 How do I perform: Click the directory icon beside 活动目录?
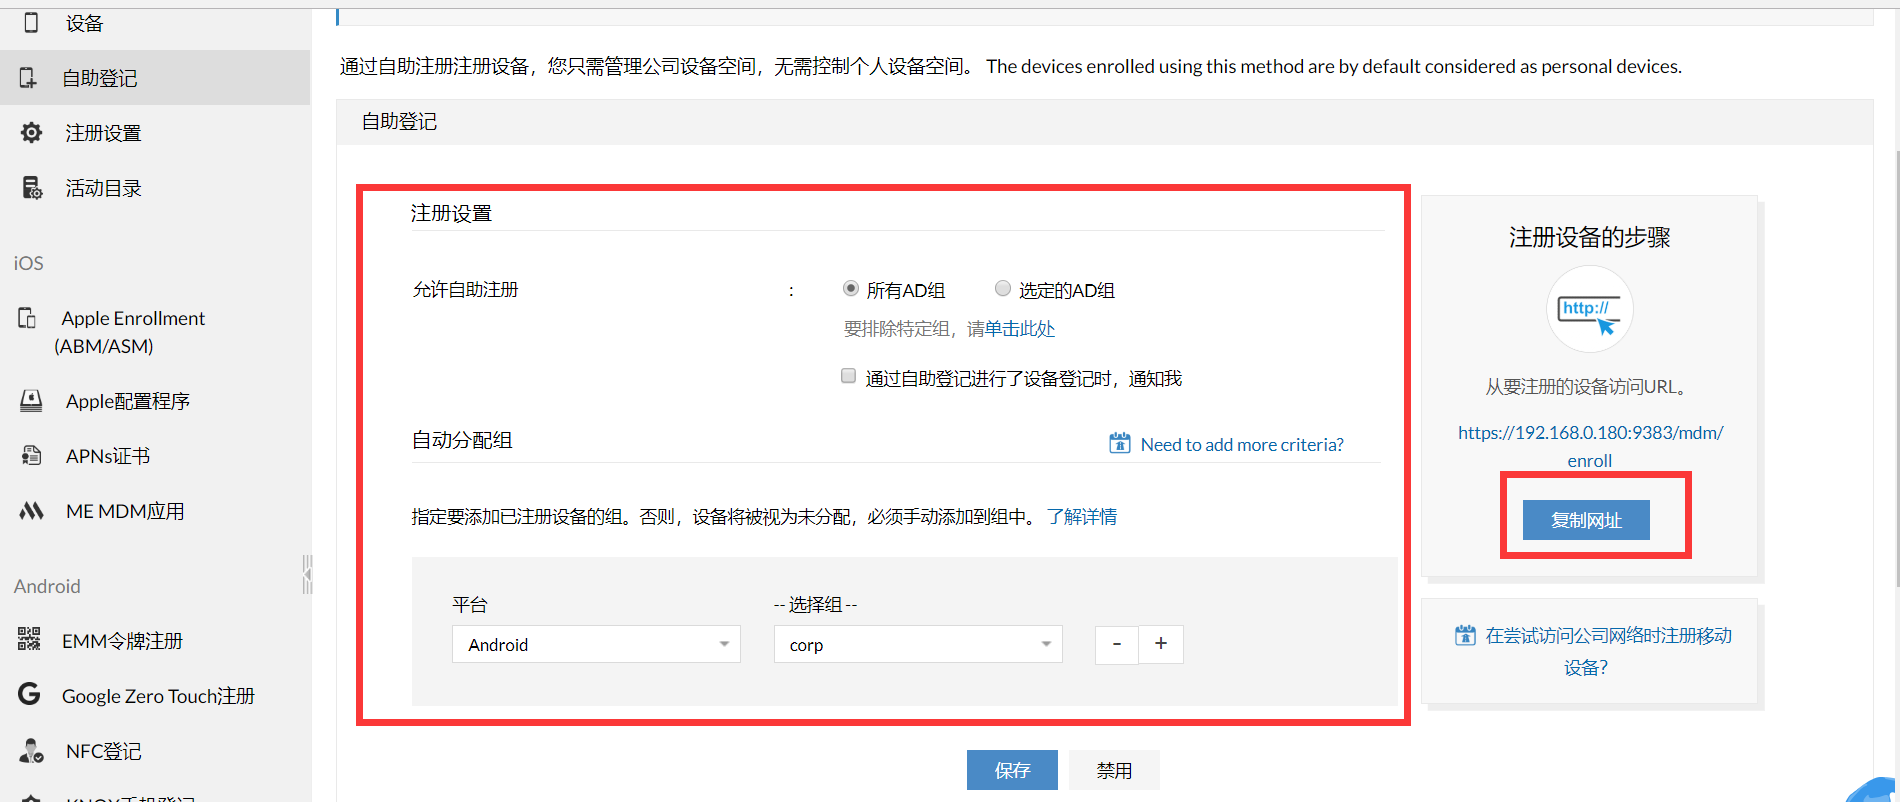32,187
